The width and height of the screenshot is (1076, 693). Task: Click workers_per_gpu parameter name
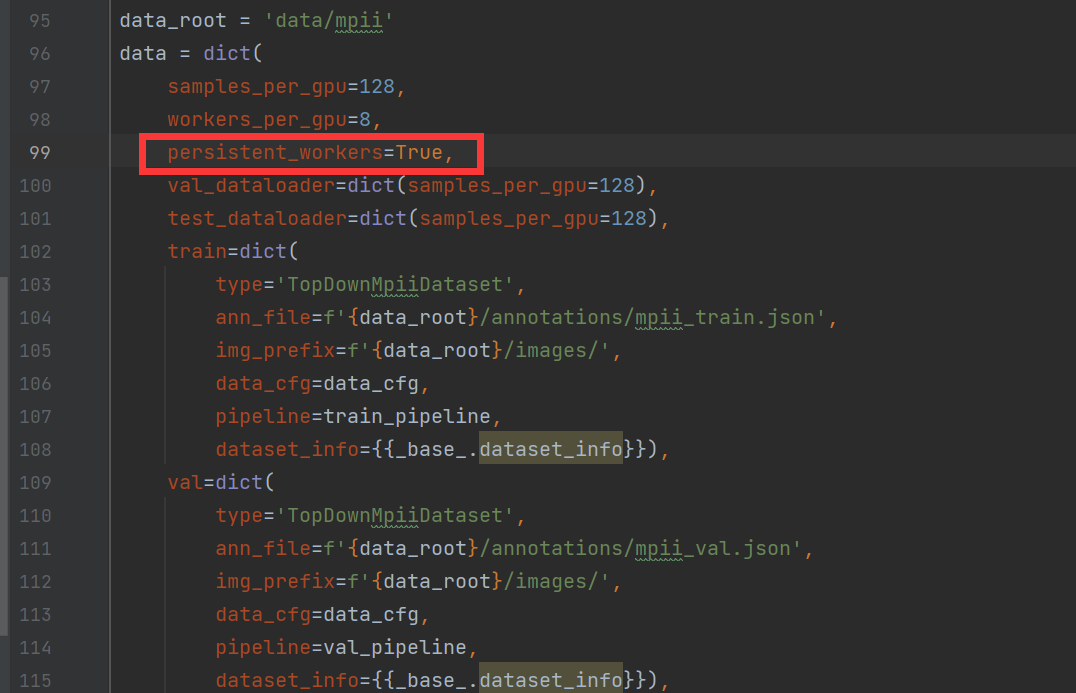pos(257,119)
